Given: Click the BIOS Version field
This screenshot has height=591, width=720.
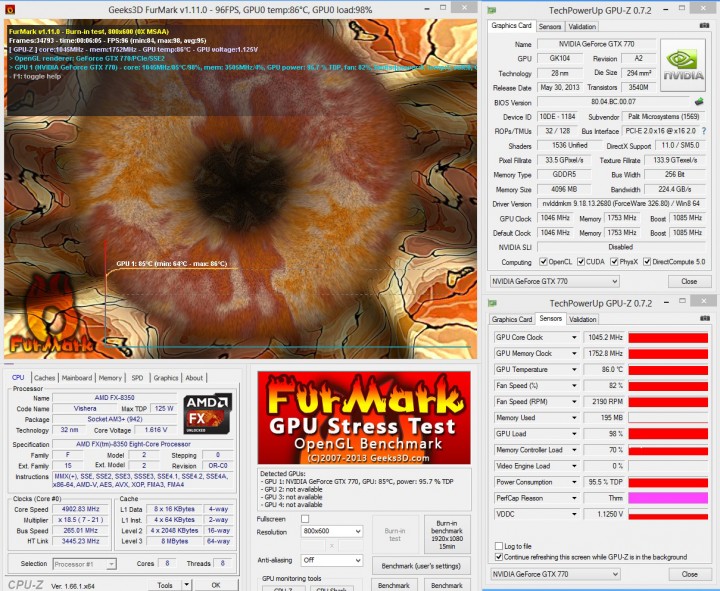Looking at the screenshot, I should tap(613, 101).
